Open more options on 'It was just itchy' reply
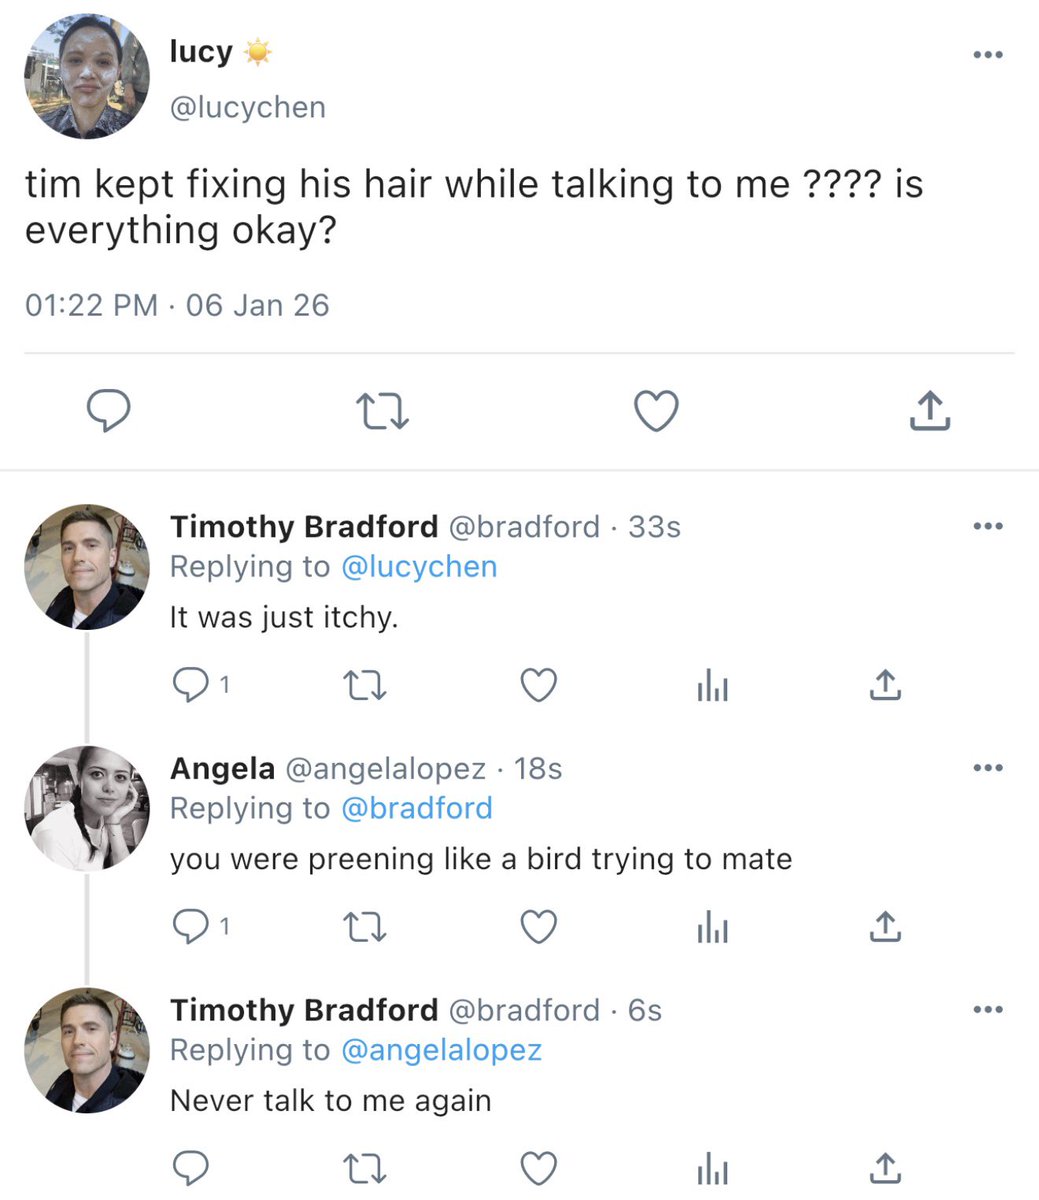The height and width of the screenshot is (1200, 1039). coord(987,526)
